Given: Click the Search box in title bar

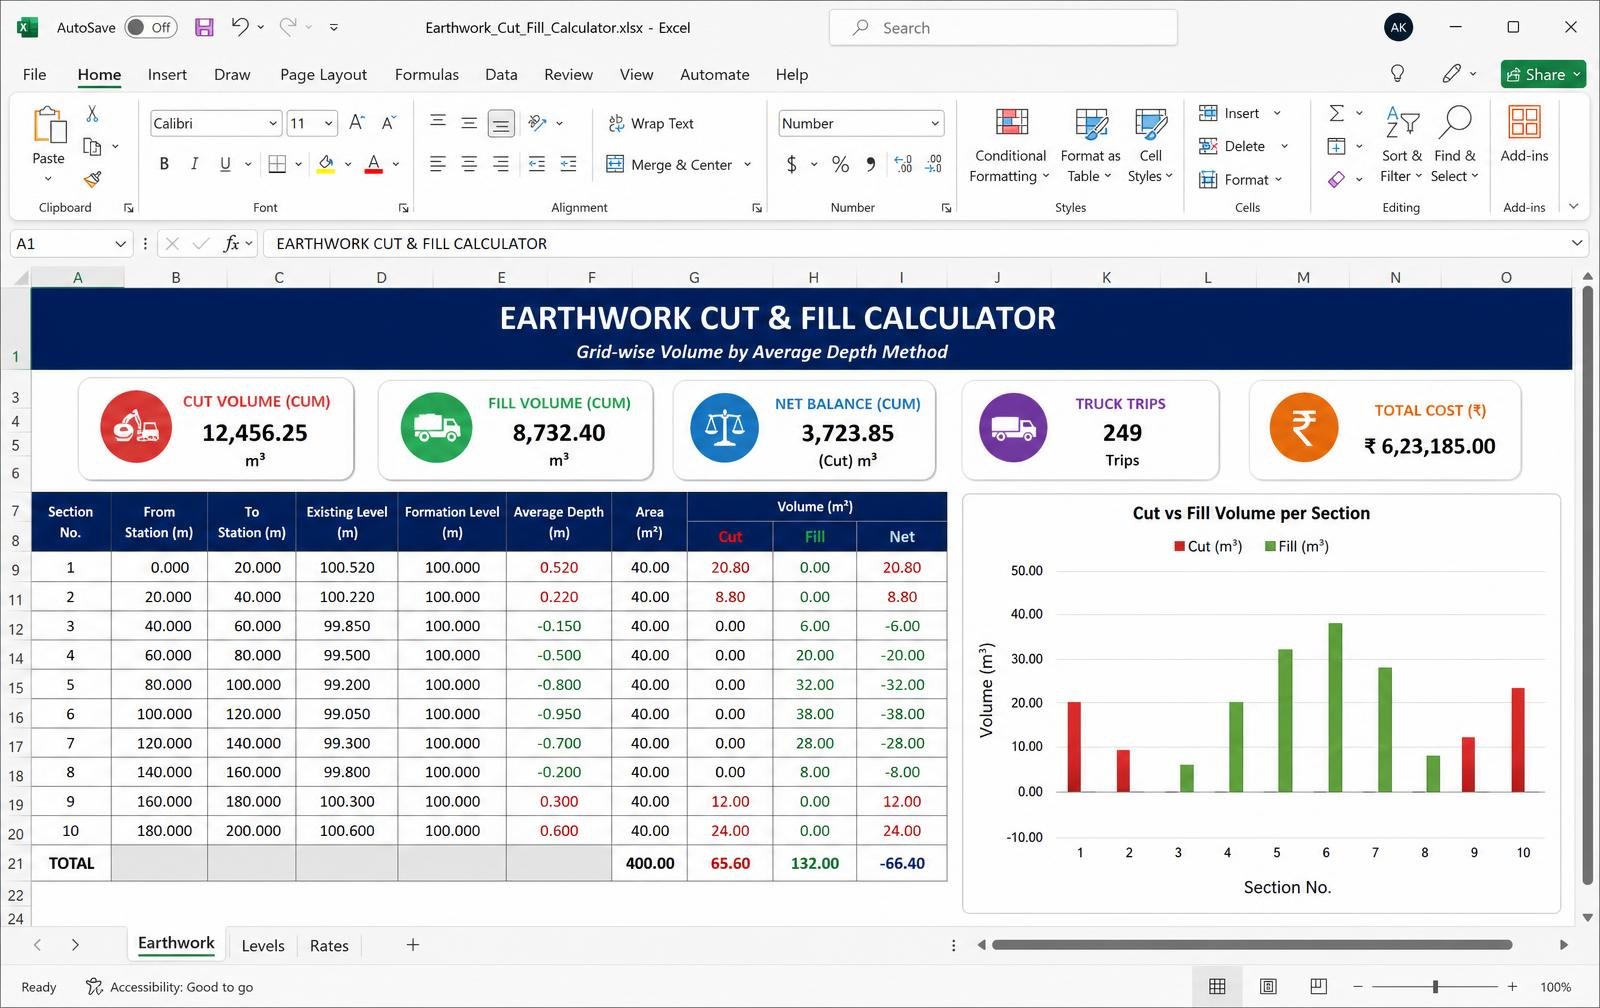Looking at the screenshot, I should pos(1003,27).
